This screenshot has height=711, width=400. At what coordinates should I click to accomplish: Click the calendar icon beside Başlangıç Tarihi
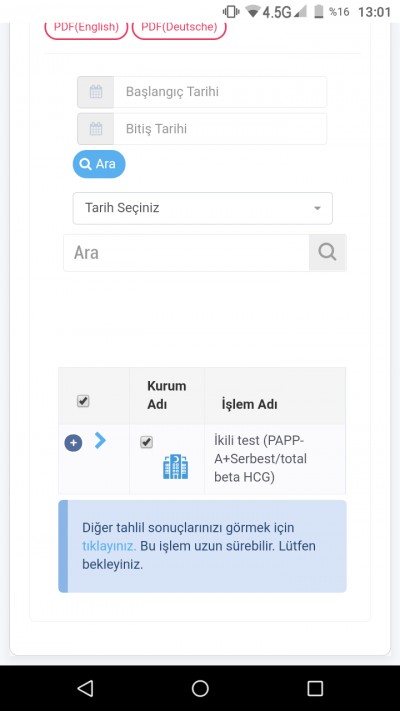point(96,92)
